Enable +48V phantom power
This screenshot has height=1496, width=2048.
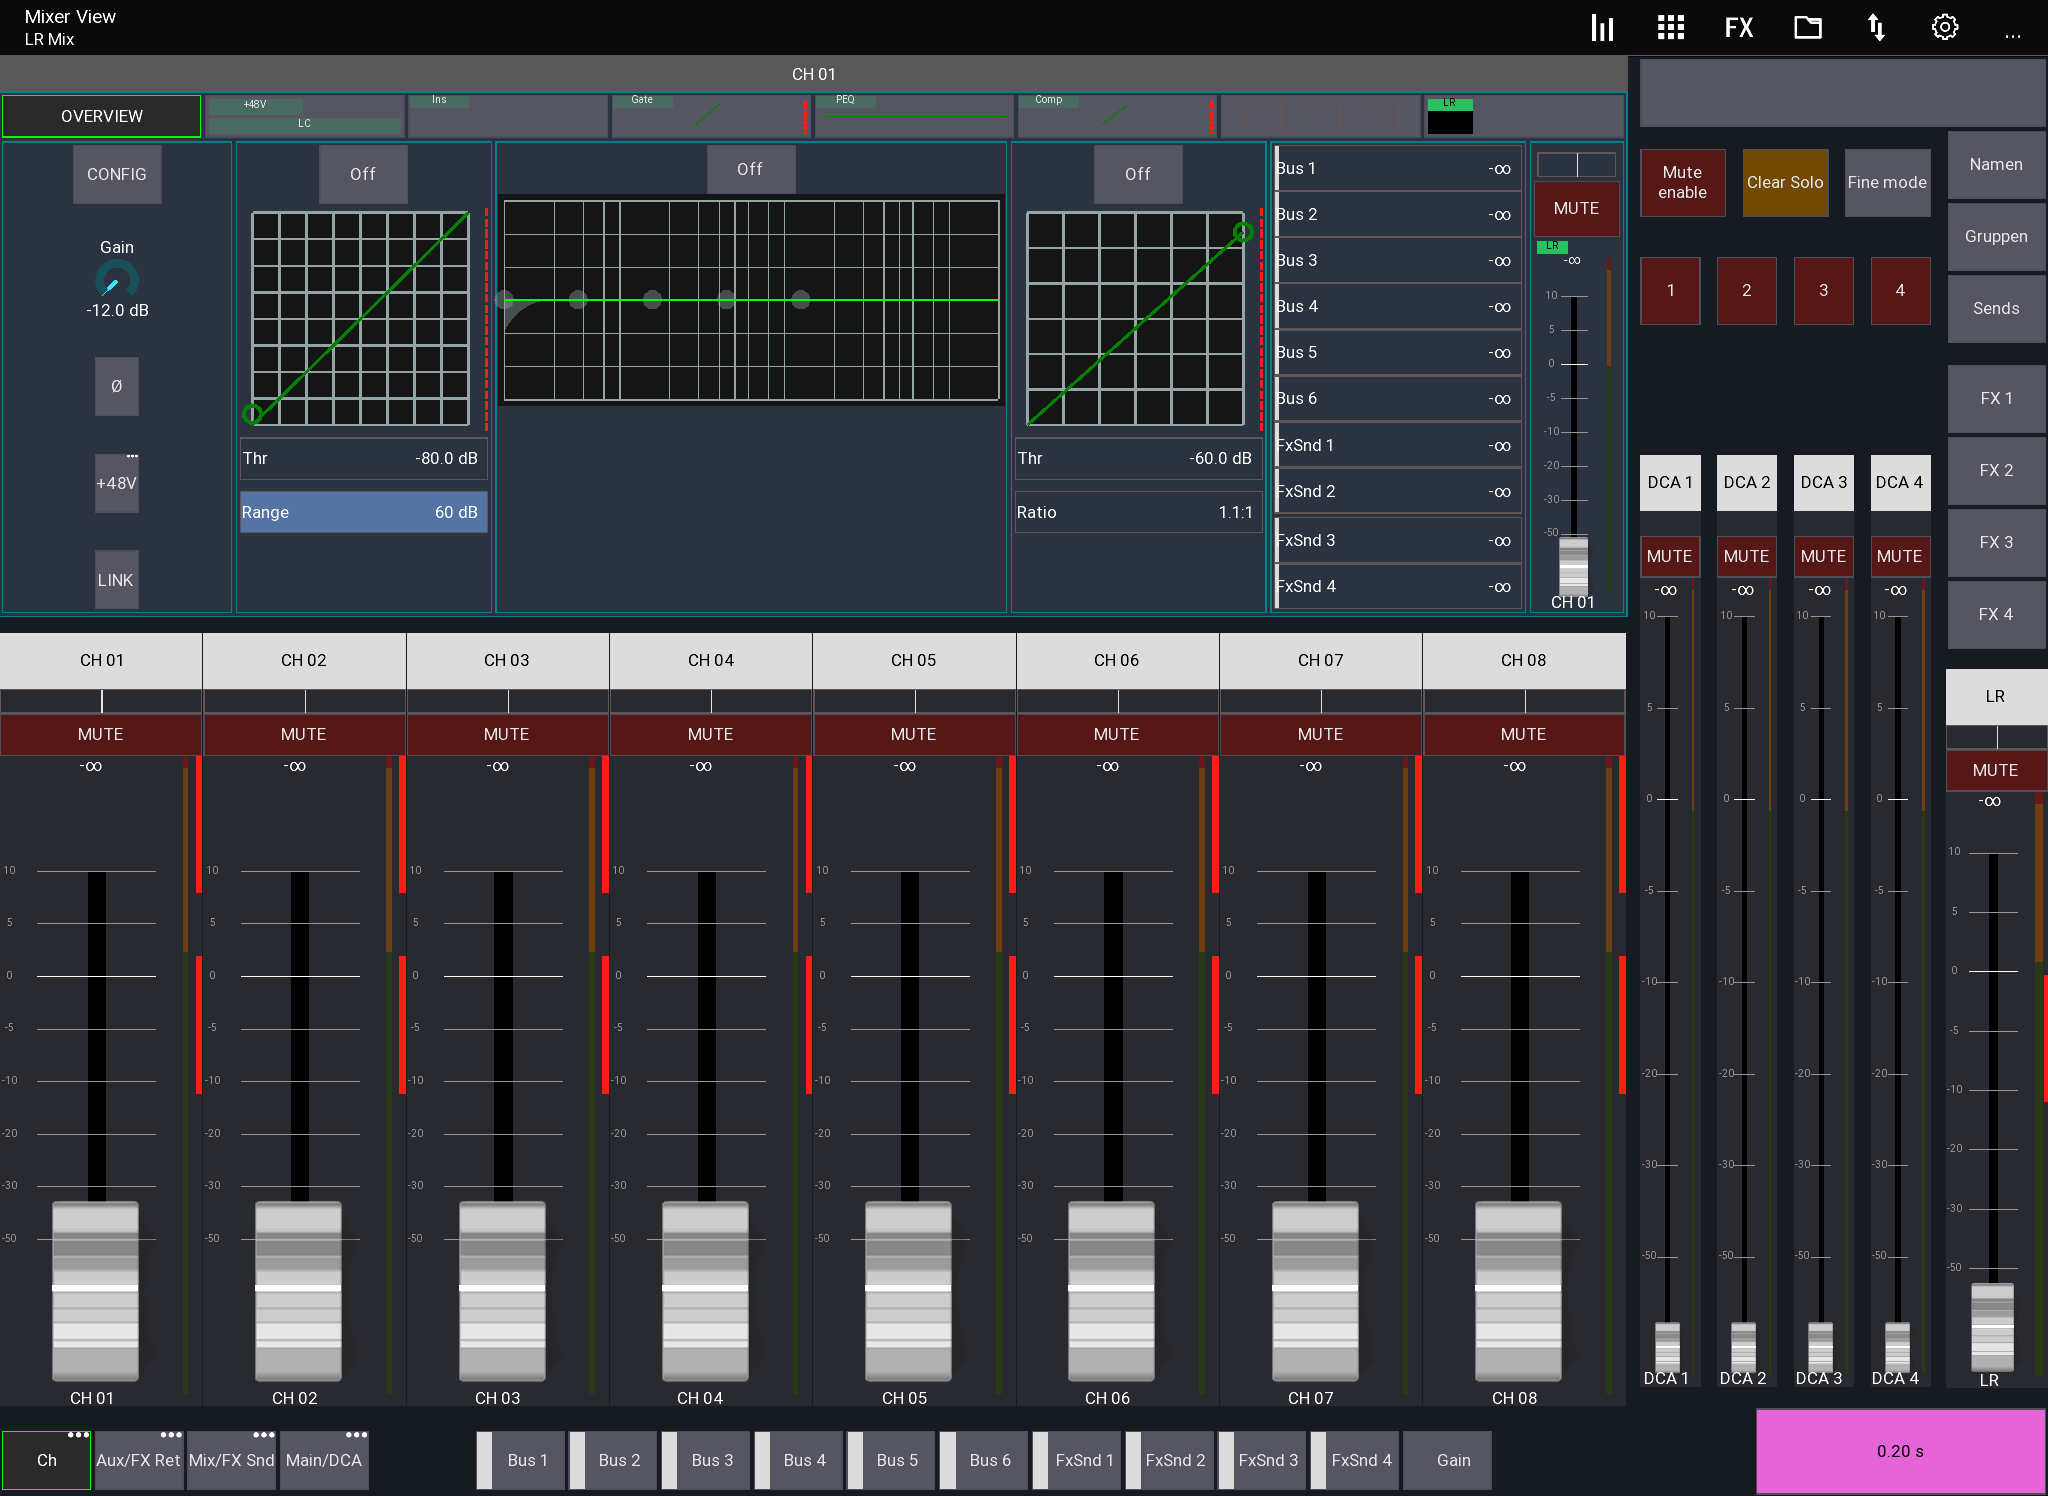116,483
